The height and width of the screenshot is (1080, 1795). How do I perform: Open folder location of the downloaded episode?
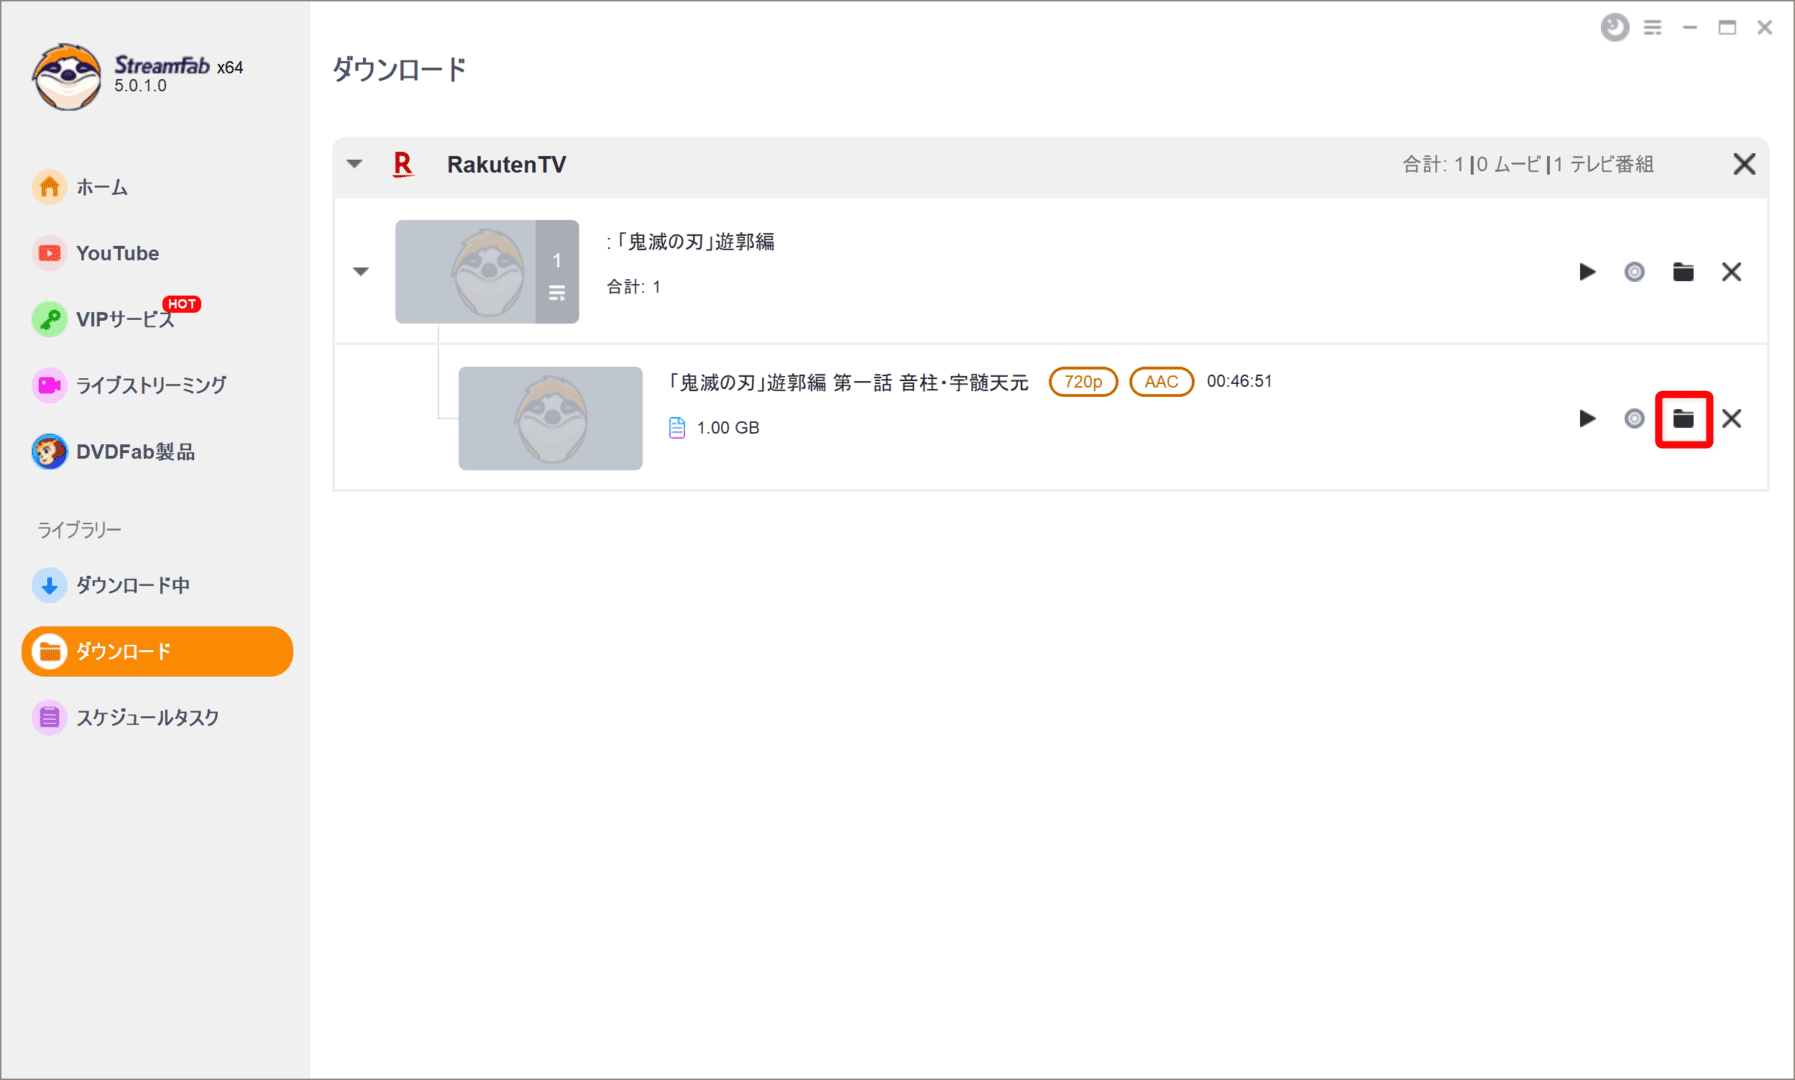pos(1683,419)
